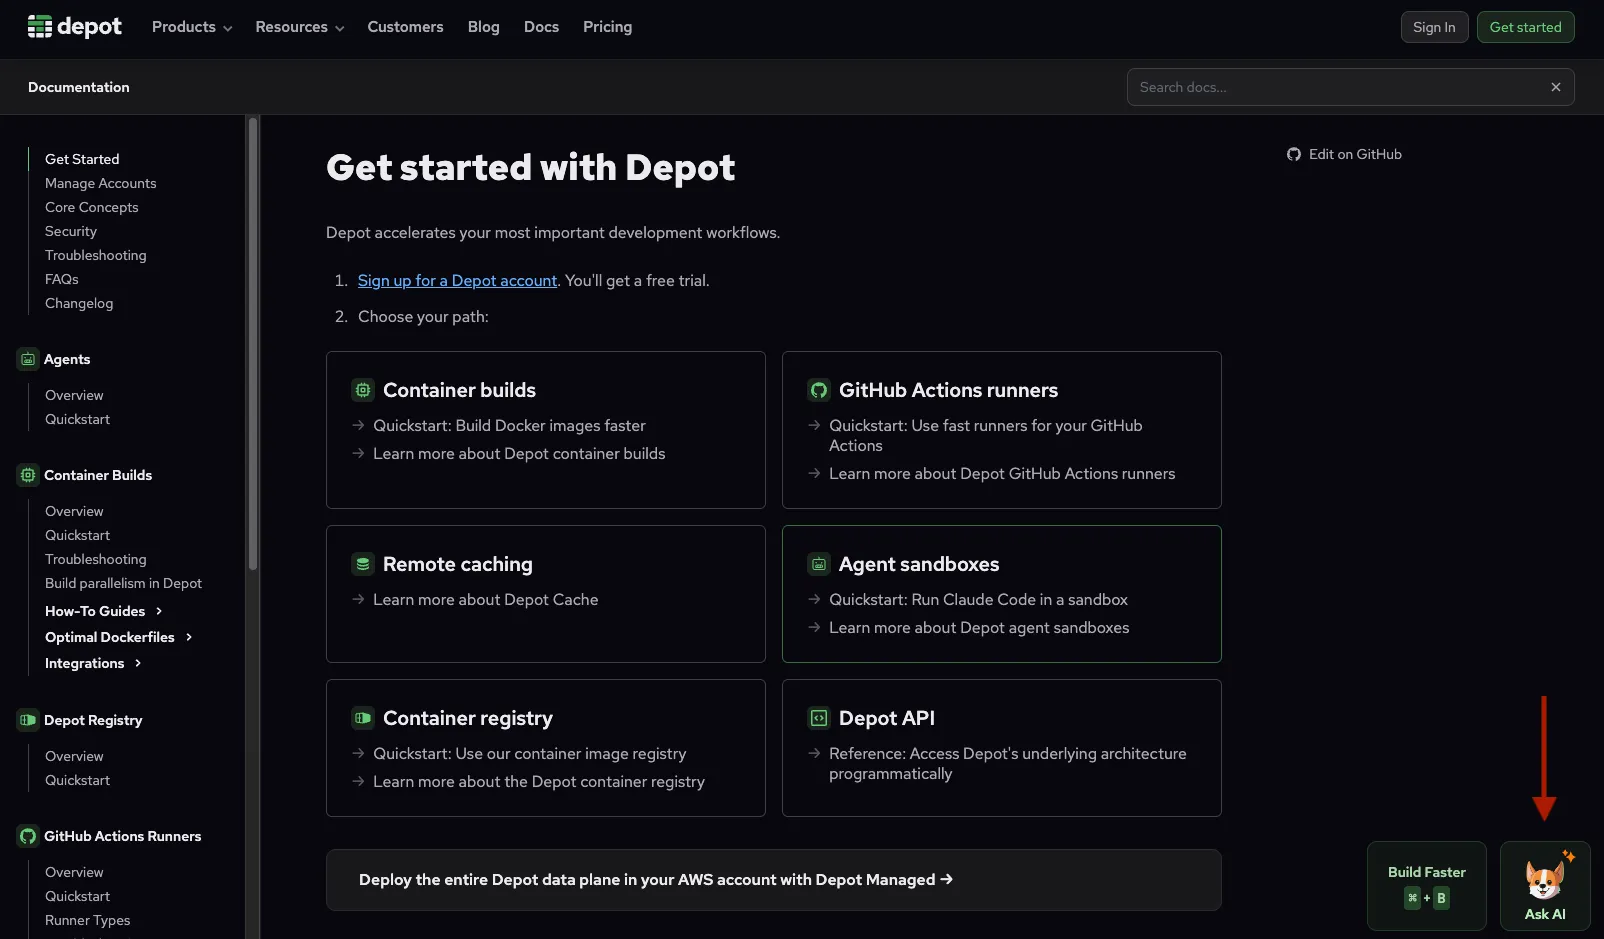
Task: Click the Get started button
Action: pos(1526,27)
